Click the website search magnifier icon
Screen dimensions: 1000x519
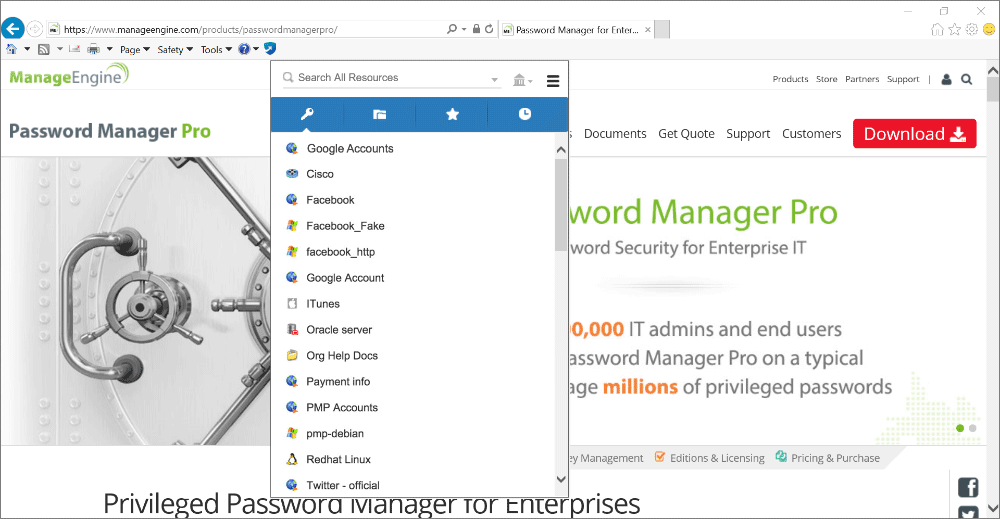tap(966, 79)
